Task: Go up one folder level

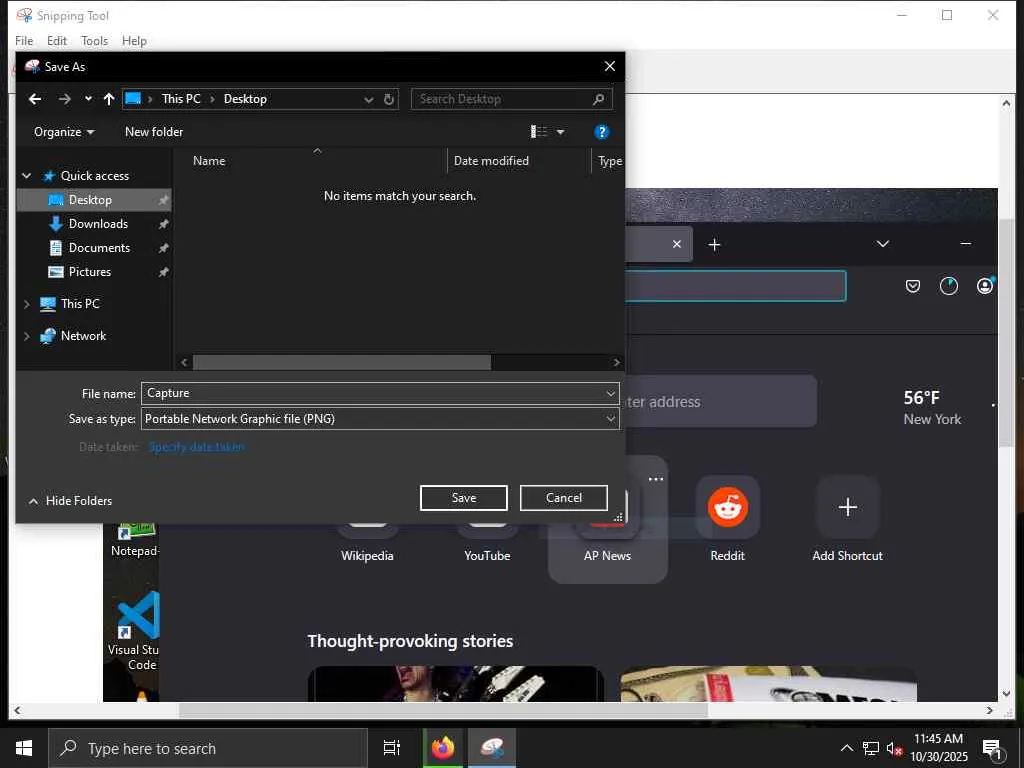Action: point(108,99)
